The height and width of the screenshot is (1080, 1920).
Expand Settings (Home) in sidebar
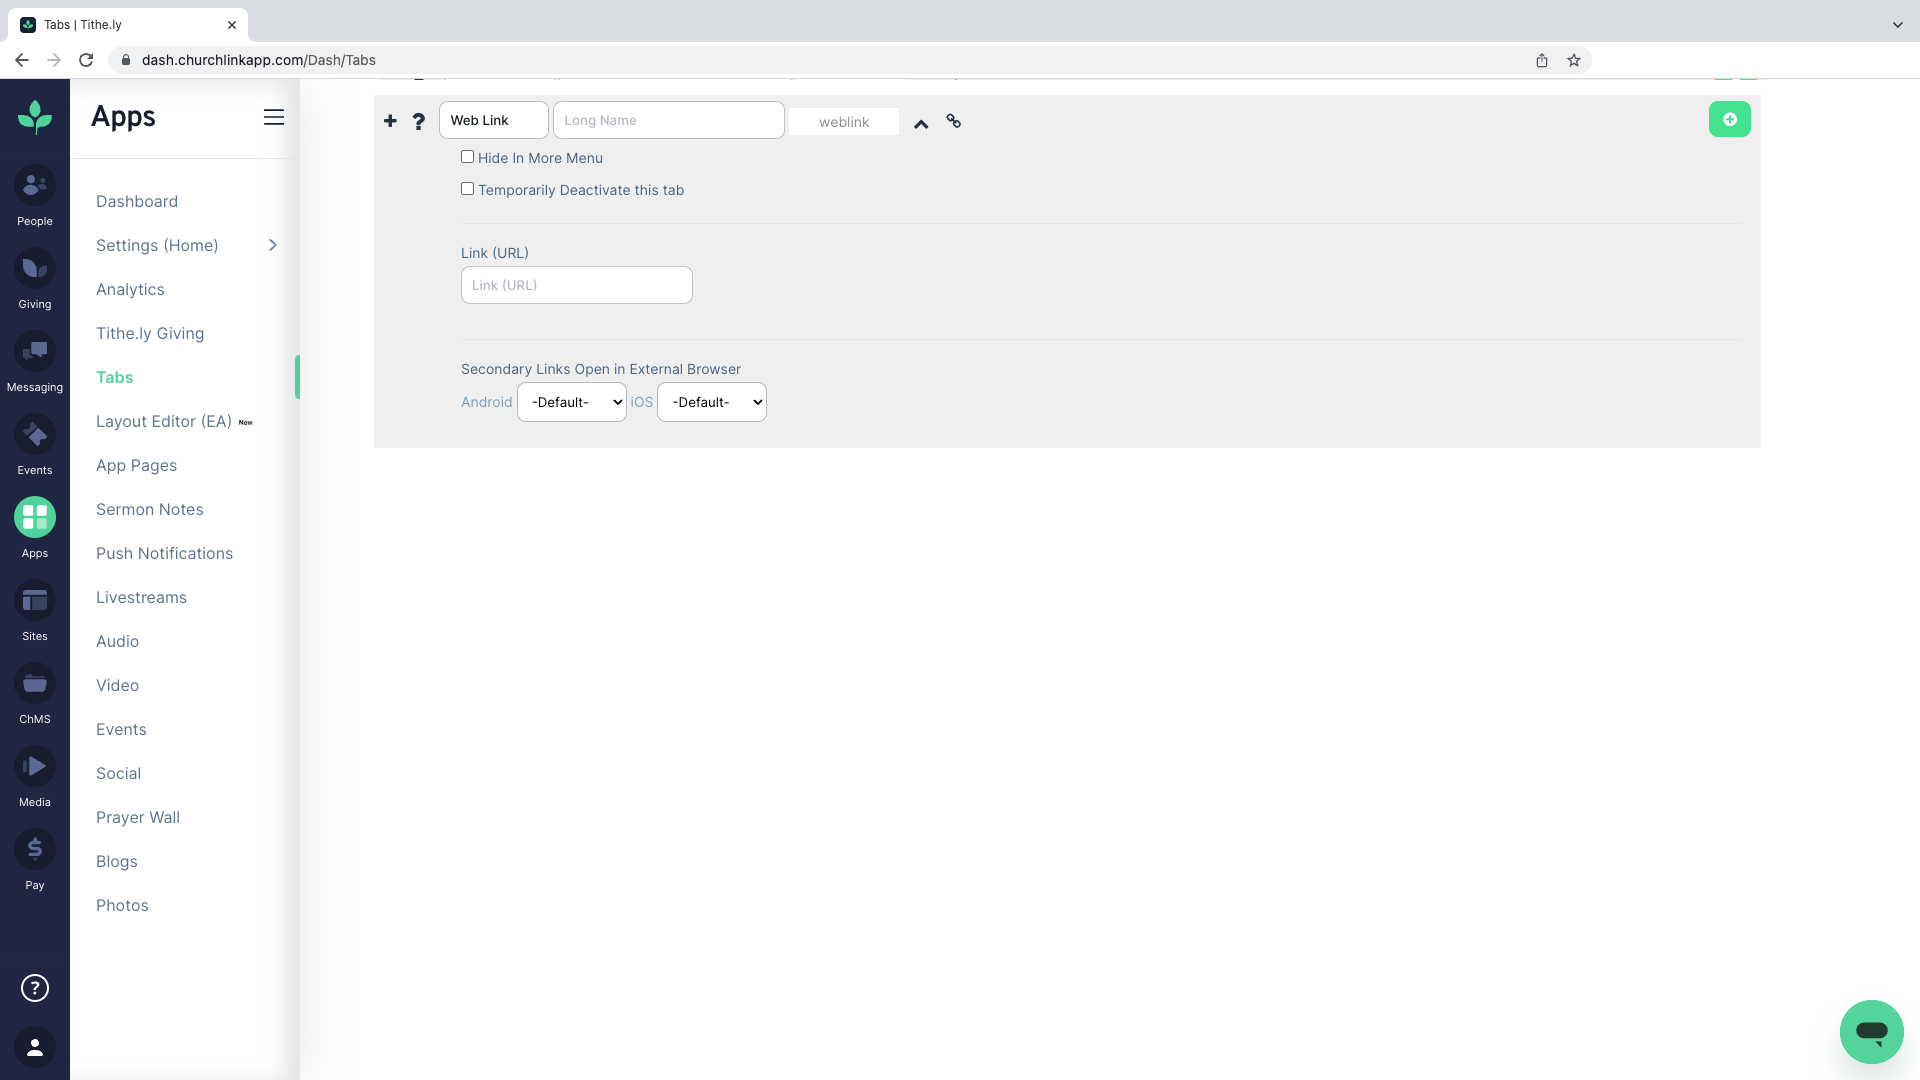click(272, 245)
